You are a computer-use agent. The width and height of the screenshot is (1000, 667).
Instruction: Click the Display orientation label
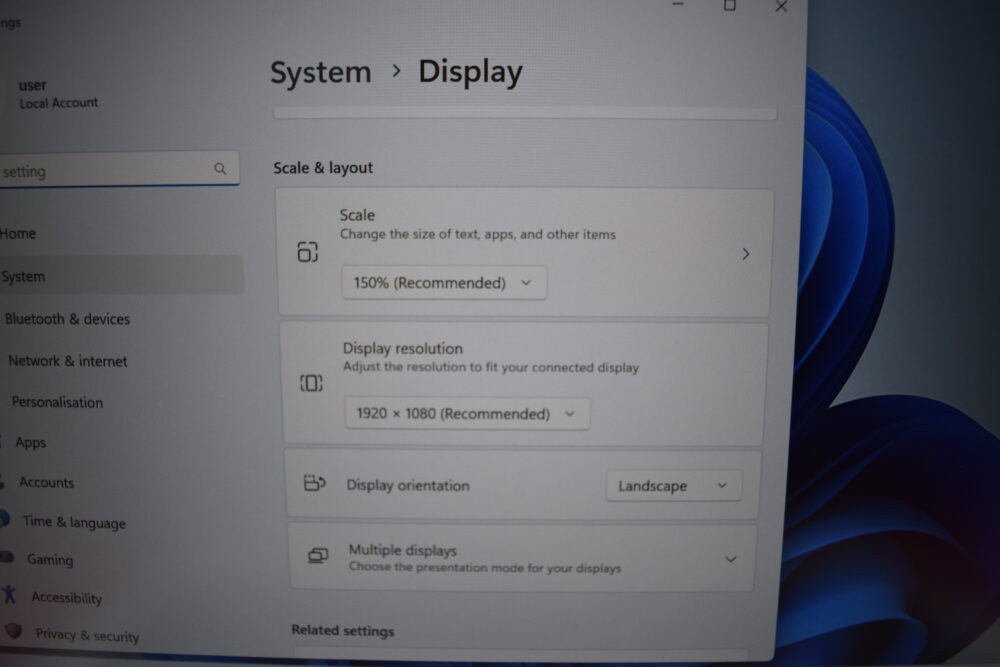(408, 485)
